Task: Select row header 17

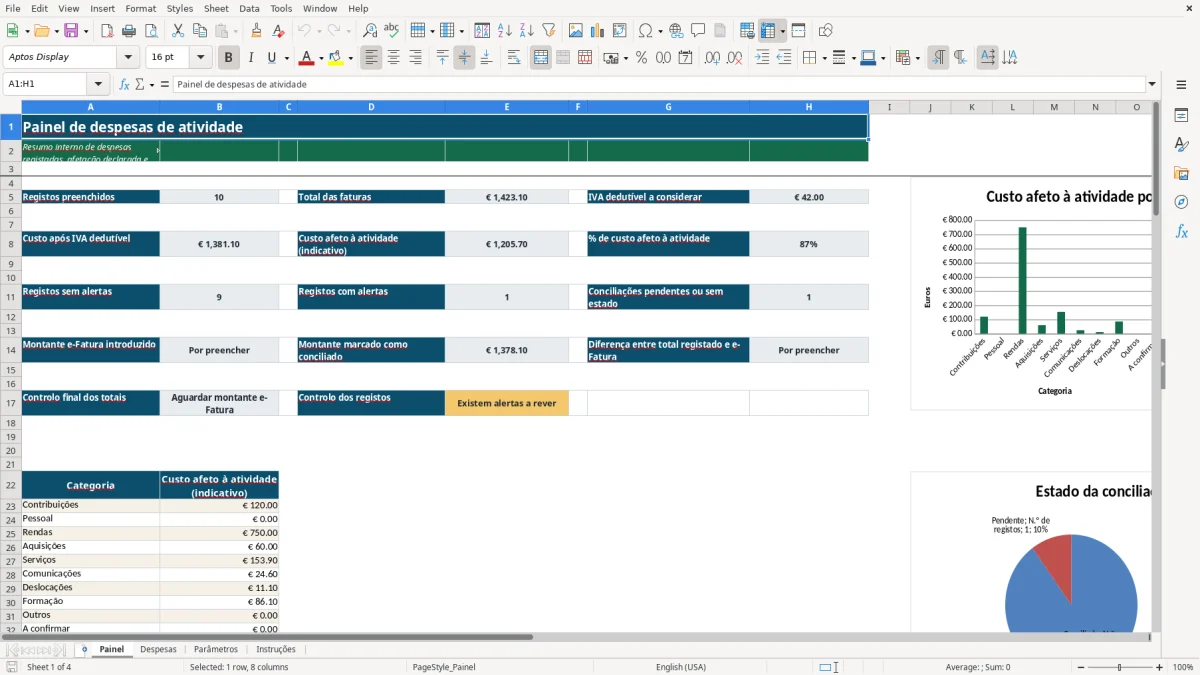Action: click(10, 403)
